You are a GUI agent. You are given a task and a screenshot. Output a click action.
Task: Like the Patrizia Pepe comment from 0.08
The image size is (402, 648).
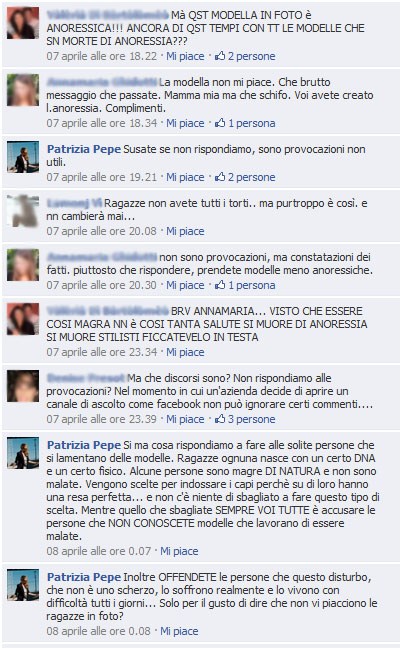(x=179, y=631)
